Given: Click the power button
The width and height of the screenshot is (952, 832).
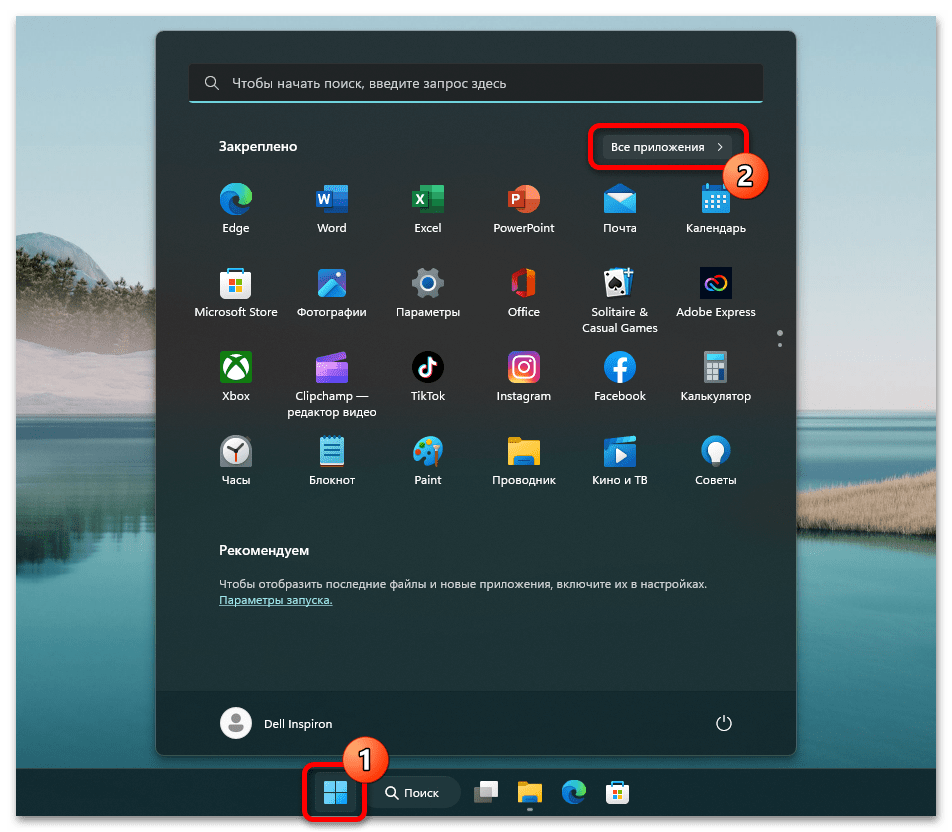Looking at the screenshot, I should click(x=724, y=723).
